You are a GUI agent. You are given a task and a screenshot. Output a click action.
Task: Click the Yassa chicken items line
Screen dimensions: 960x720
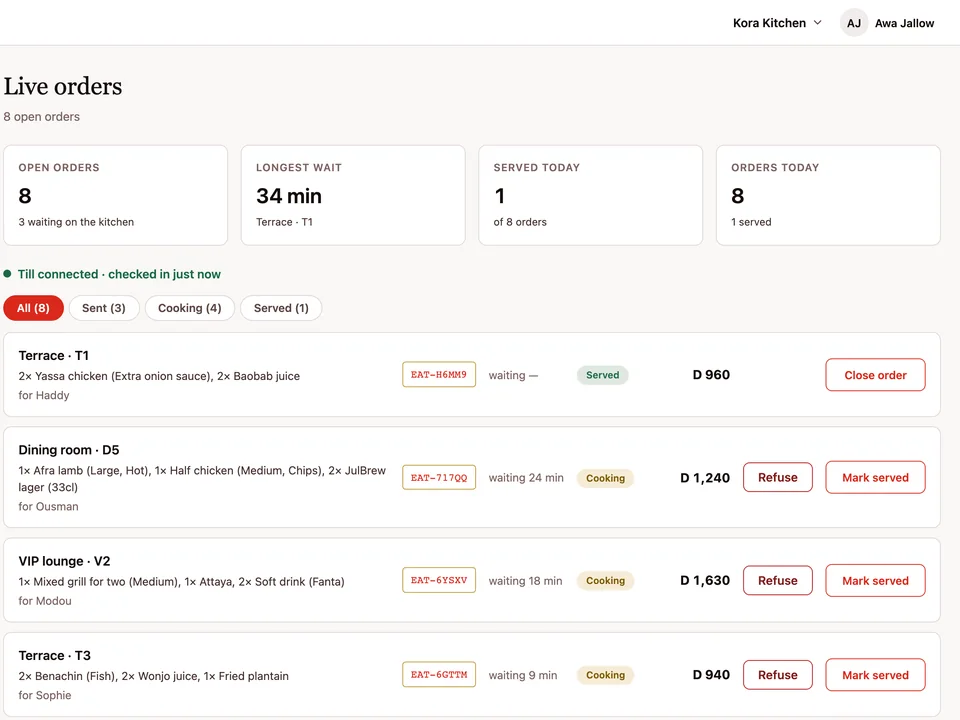coord(159,376)
